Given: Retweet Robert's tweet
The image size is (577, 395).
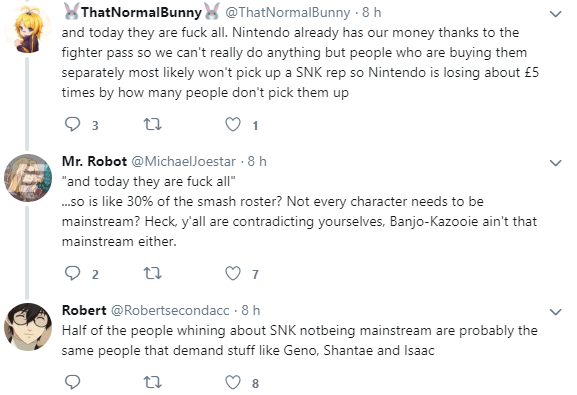Looking at the screenshot, I should [152, 382].
